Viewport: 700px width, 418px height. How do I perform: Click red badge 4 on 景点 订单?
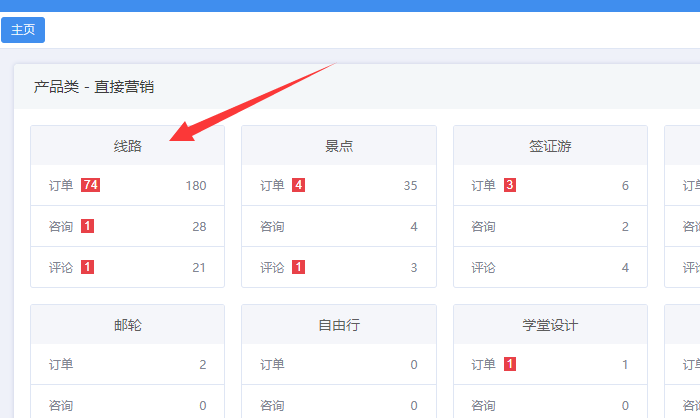(298, 185)
